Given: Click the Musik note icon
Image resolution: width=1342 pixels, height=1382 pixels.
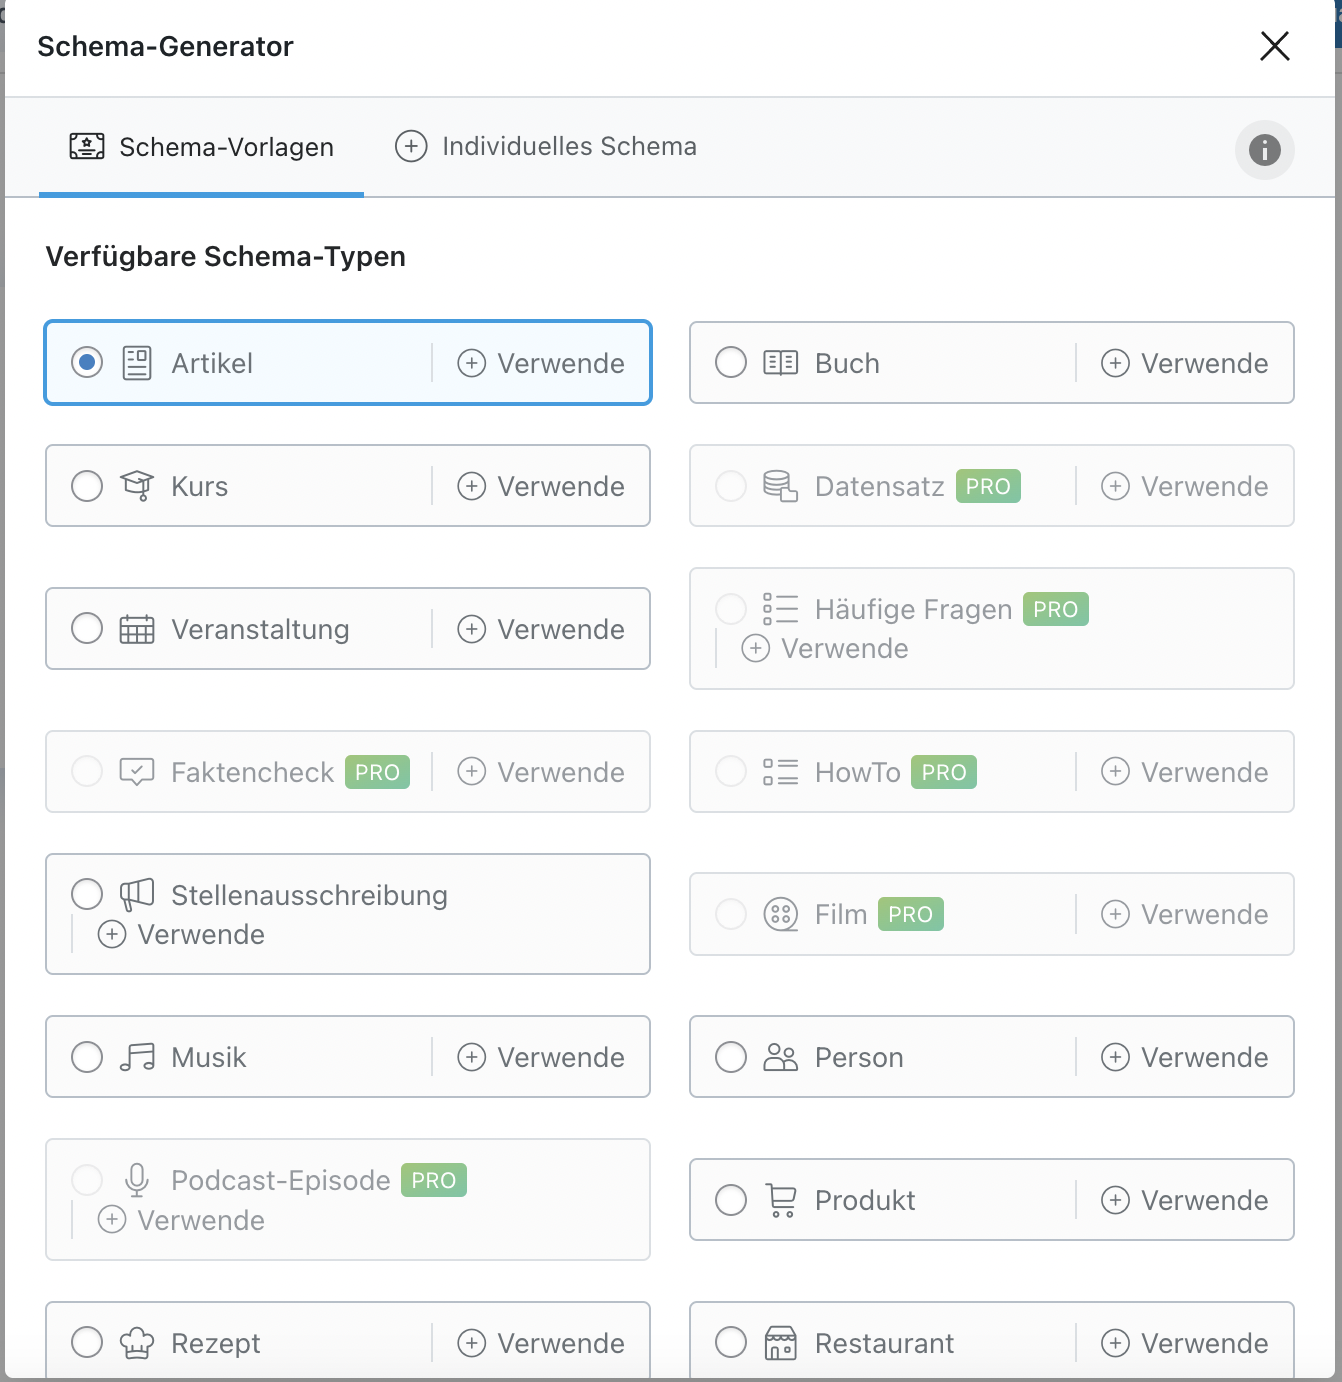Looking at the screenshot, I should pos(137,1057).
